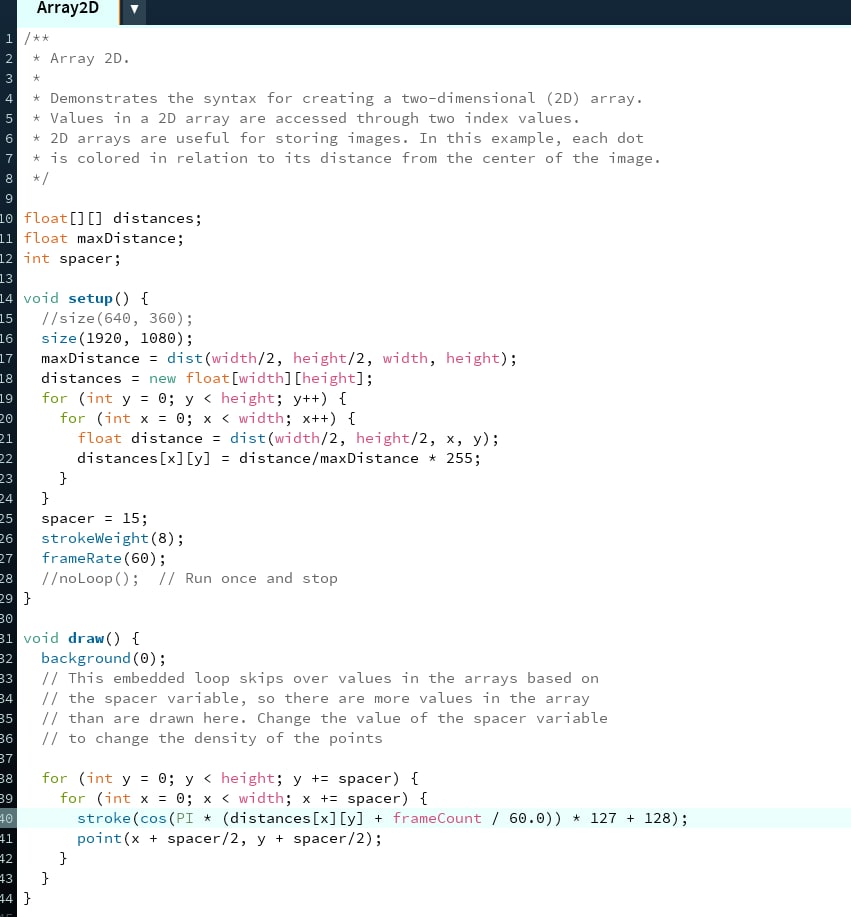851x917 pixels.
Task: Click the 'maxDistance = dist(width/2...' line
Action: pyautogui.click(x=279, y=358)
